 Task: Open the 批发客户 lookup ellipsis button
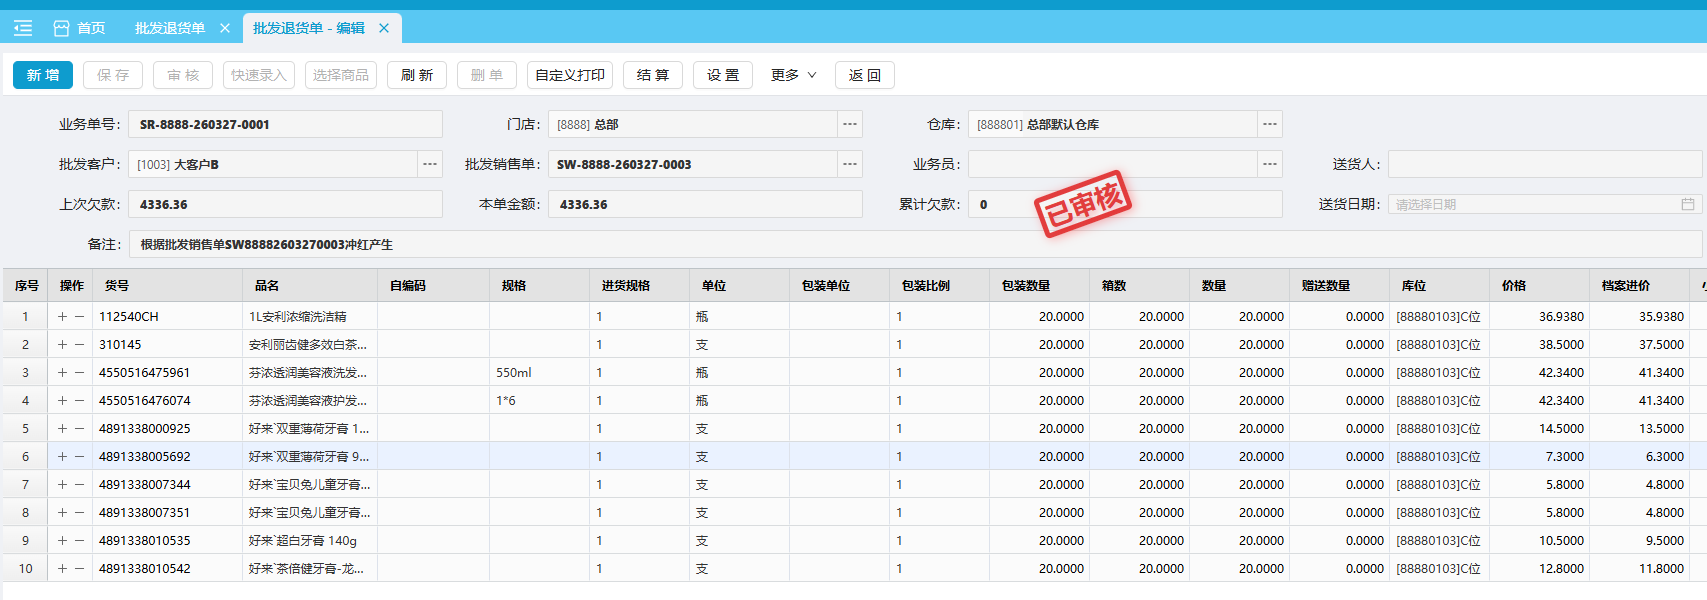click(430, 164)
